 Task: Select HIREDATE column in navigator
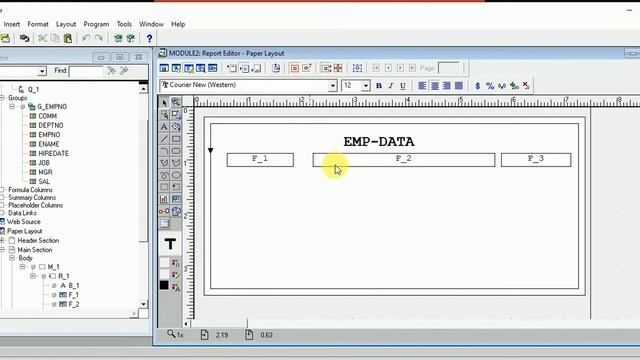[53, 153]
